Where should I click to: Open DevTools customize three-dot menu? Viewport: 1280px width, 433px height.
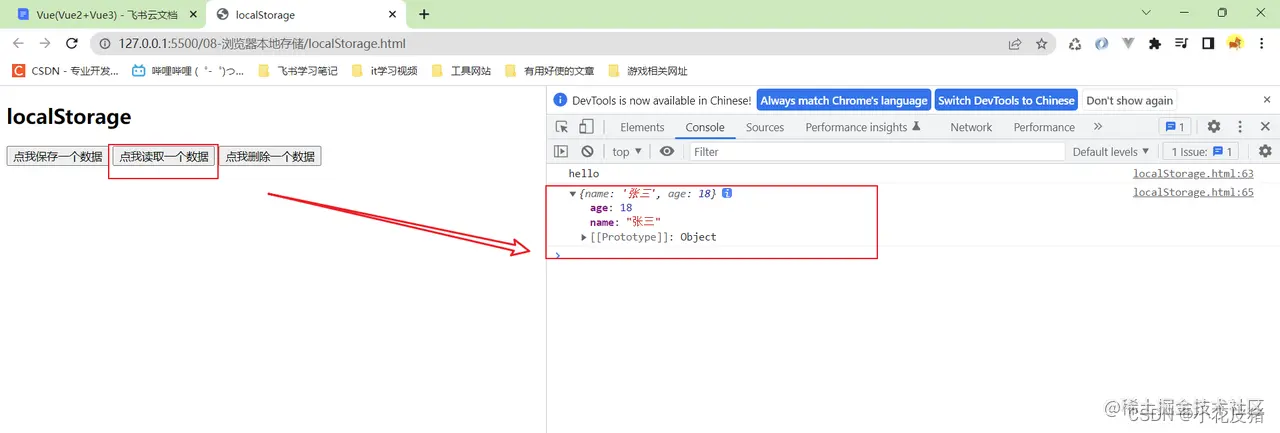pos(1240,127)
